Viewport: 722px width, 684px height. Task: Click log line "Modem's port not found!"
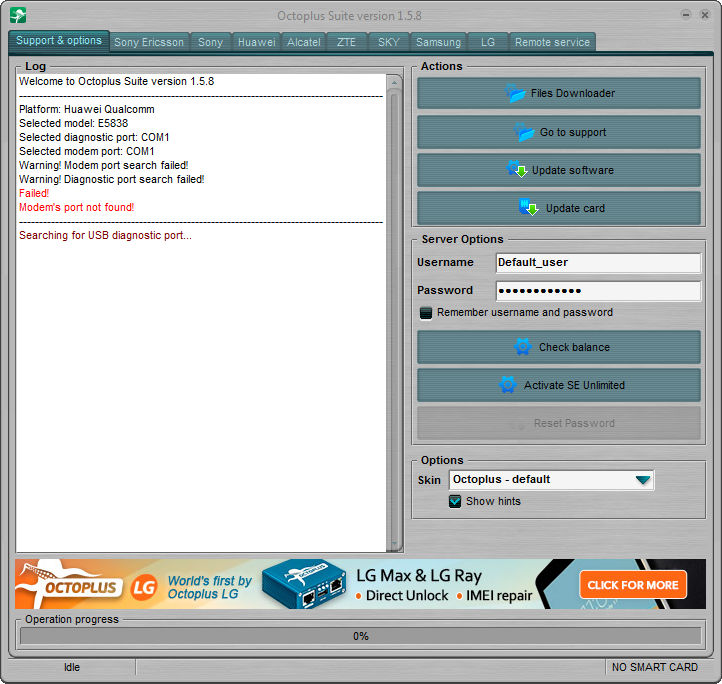click(76, 207)
